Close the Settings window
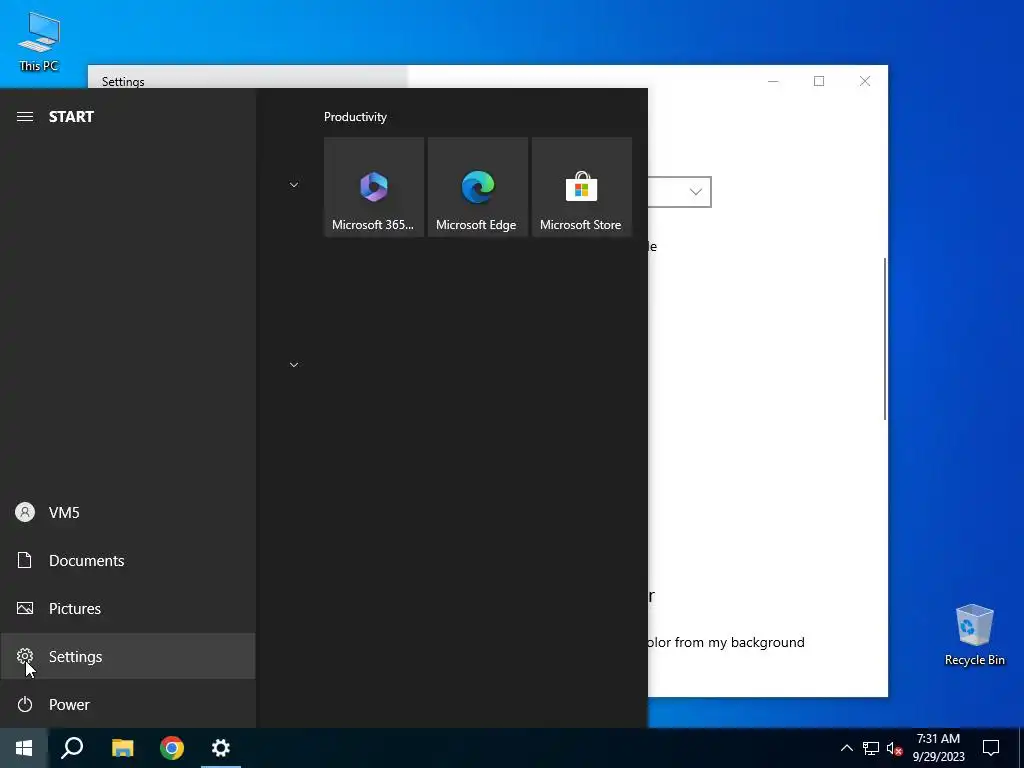1024x768 pixels. coord(865,81)
